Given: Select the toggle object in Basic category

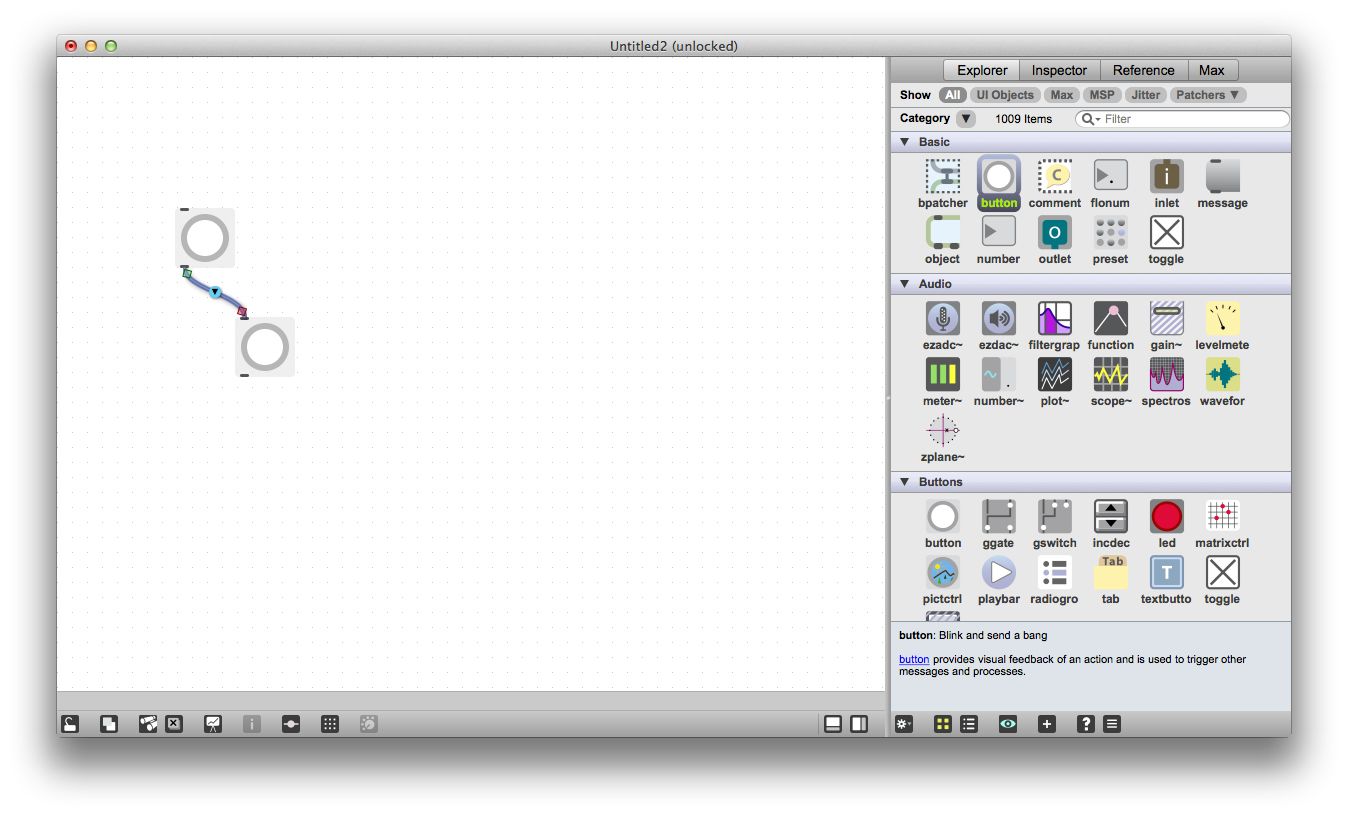Looking at the screenshot, I should [1166, 234].
